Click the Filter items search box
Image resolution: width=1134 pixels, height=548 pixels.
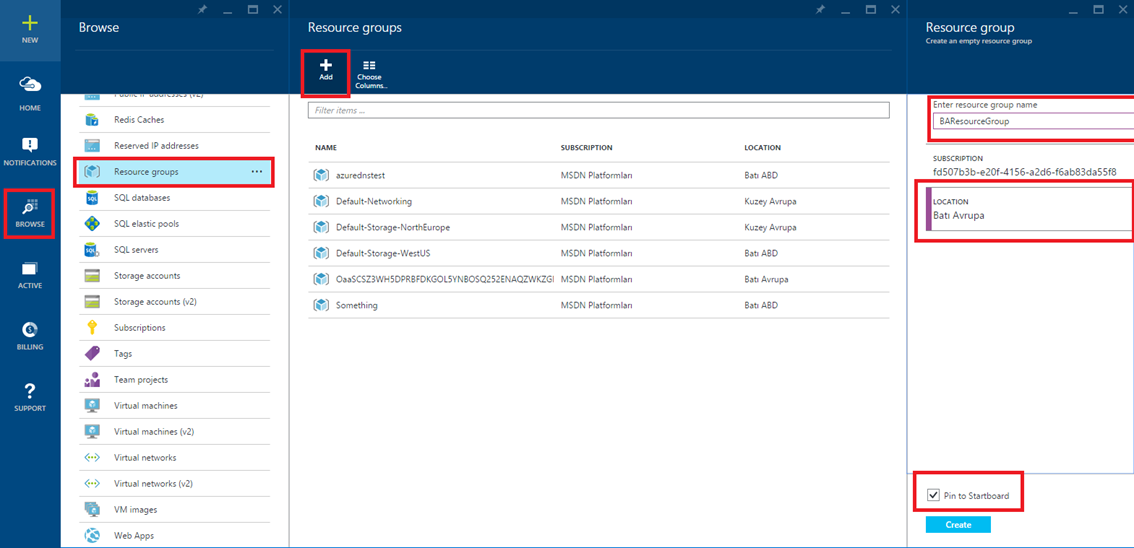click(x=598, y=111)
